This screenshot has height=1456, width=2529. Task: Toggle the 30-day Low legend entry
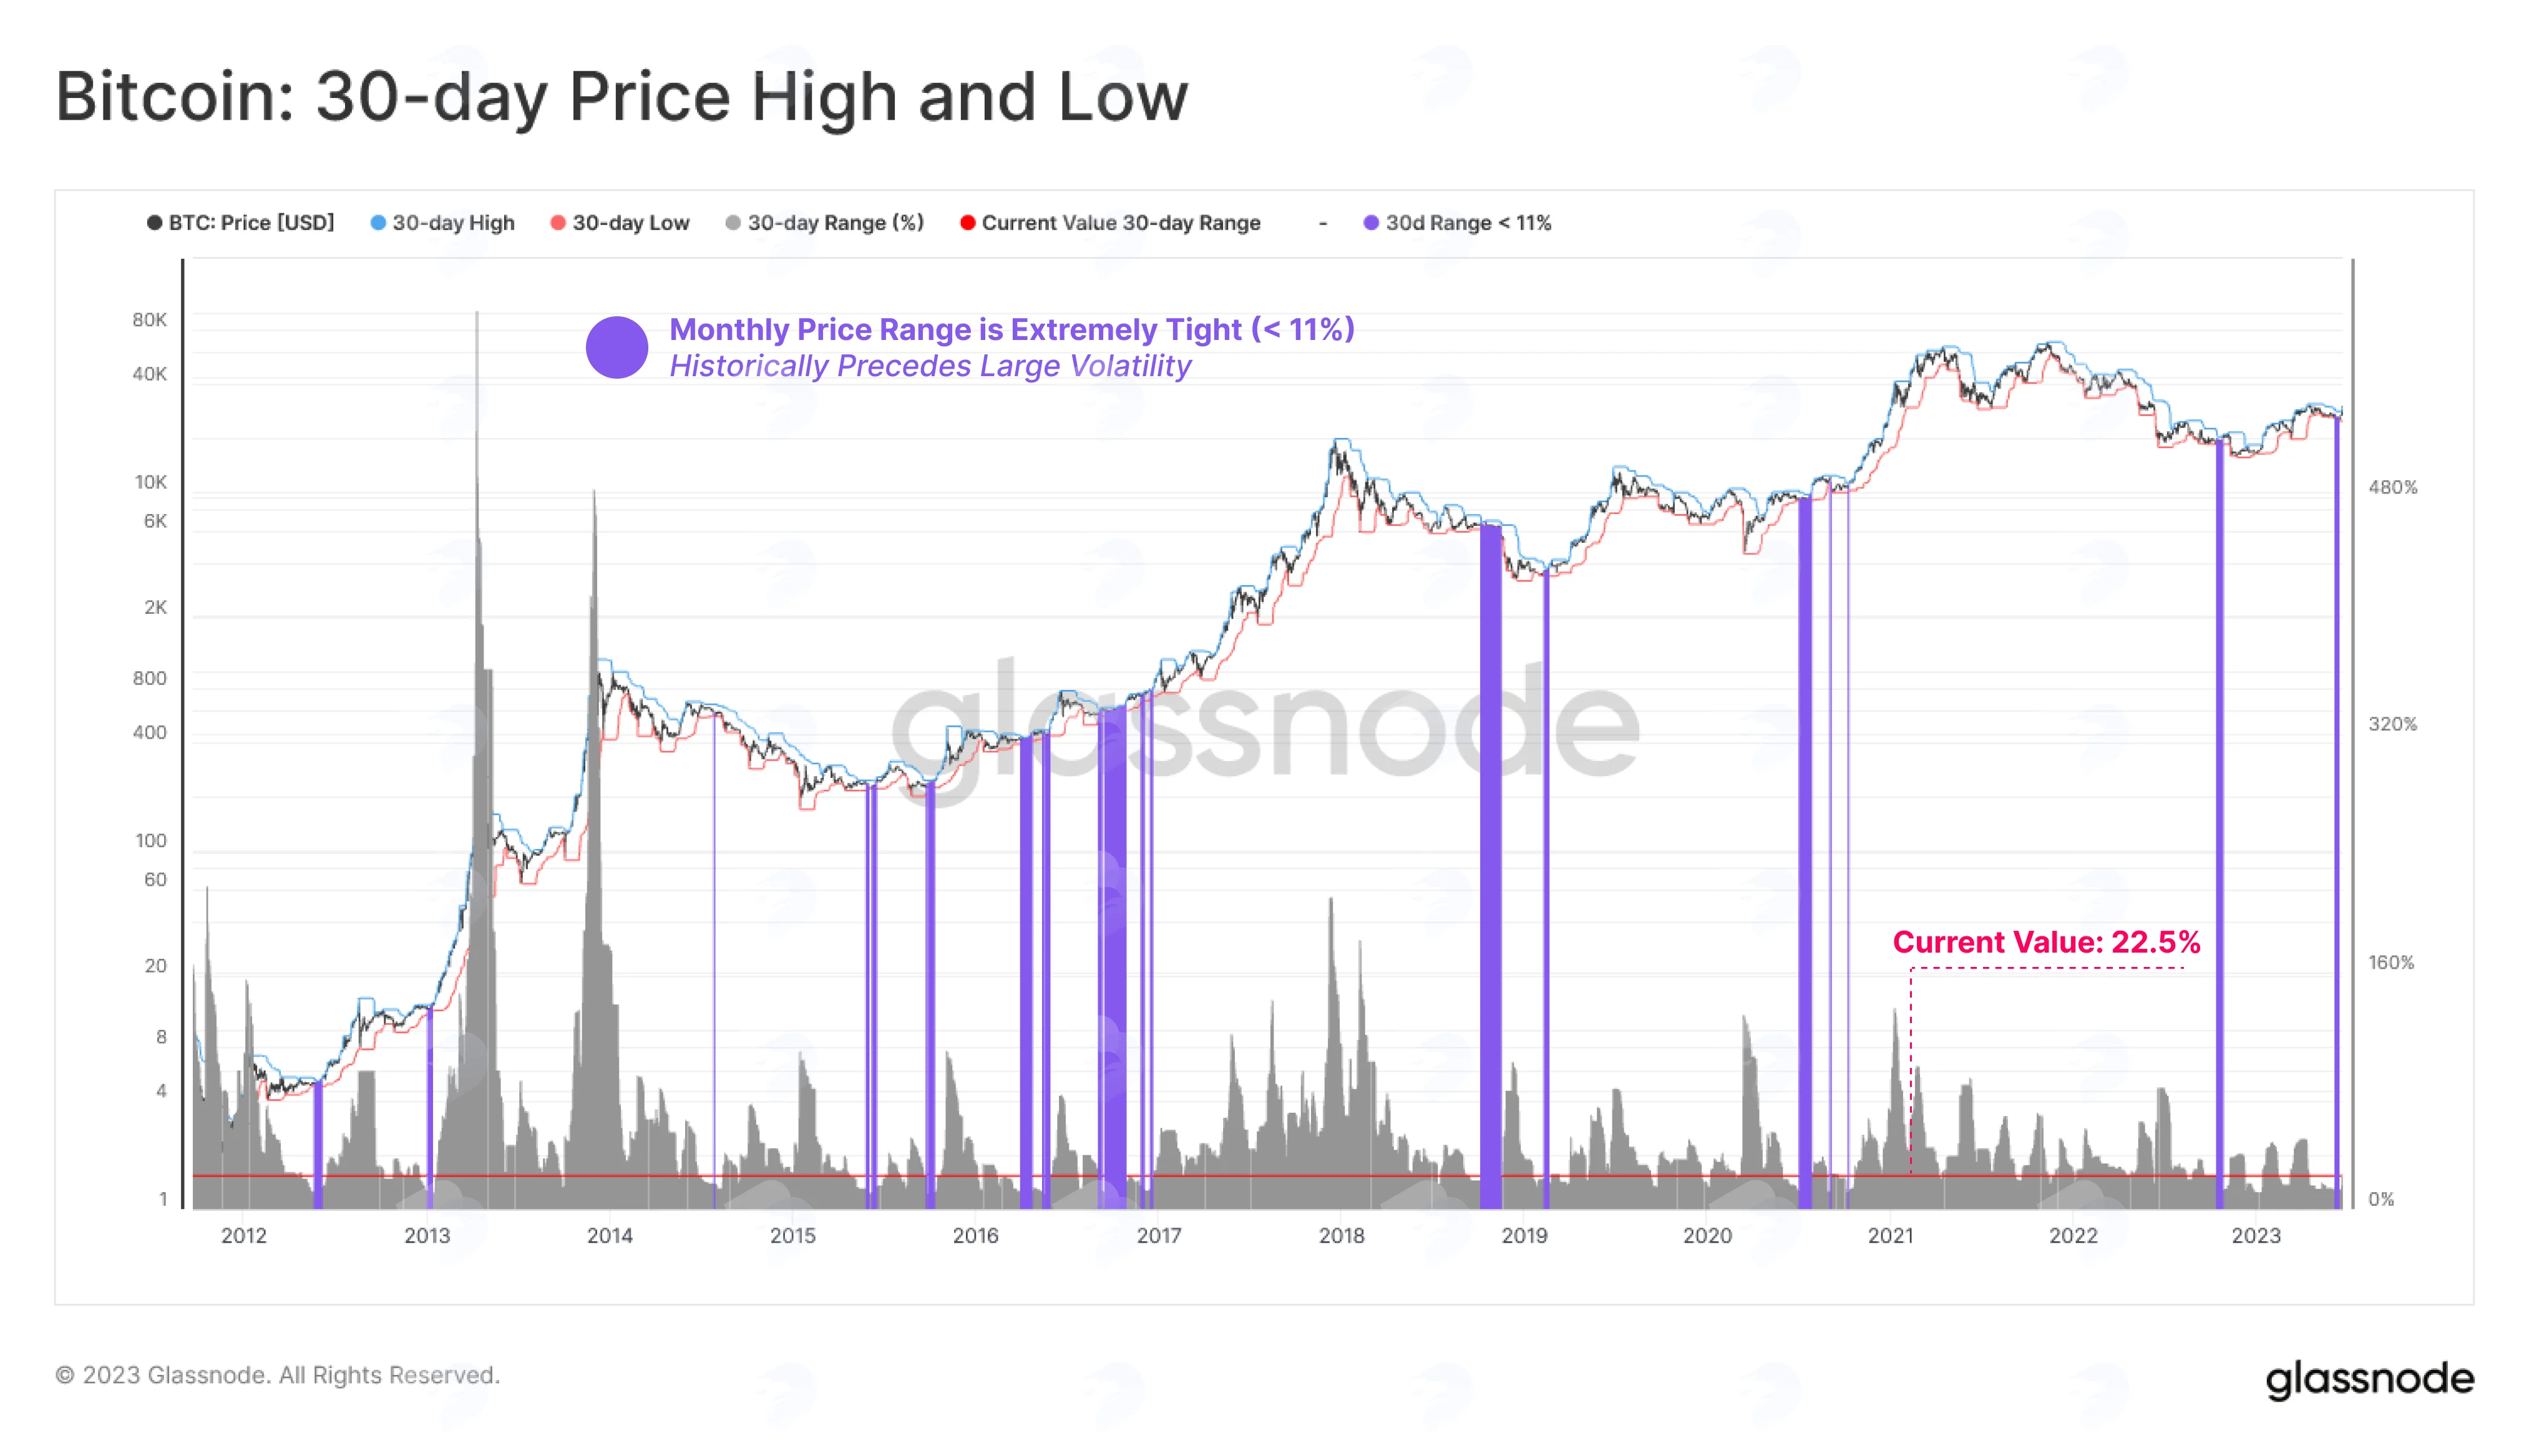(x=620, y=223)
